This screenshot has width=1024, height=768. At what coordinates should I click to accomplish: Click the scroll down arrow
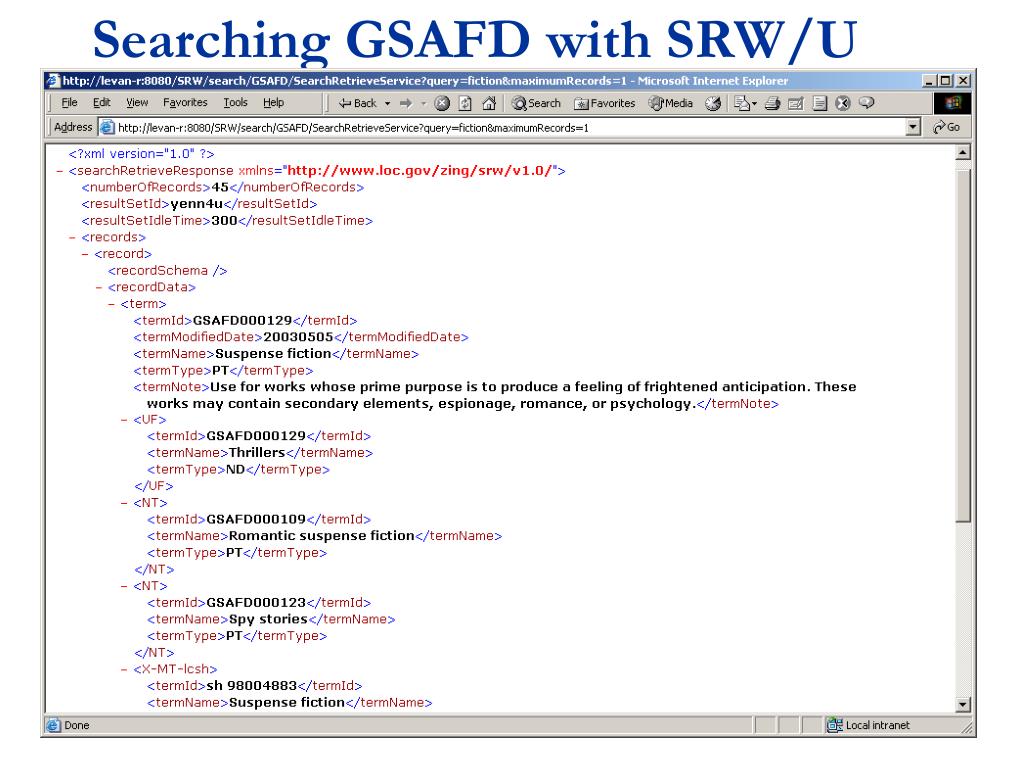coord(963,705)
